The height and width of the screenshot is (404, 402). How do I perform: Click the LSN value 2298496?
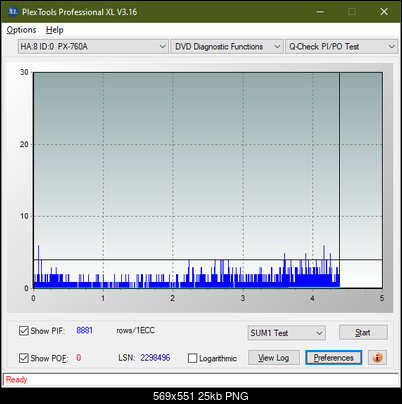155,358
